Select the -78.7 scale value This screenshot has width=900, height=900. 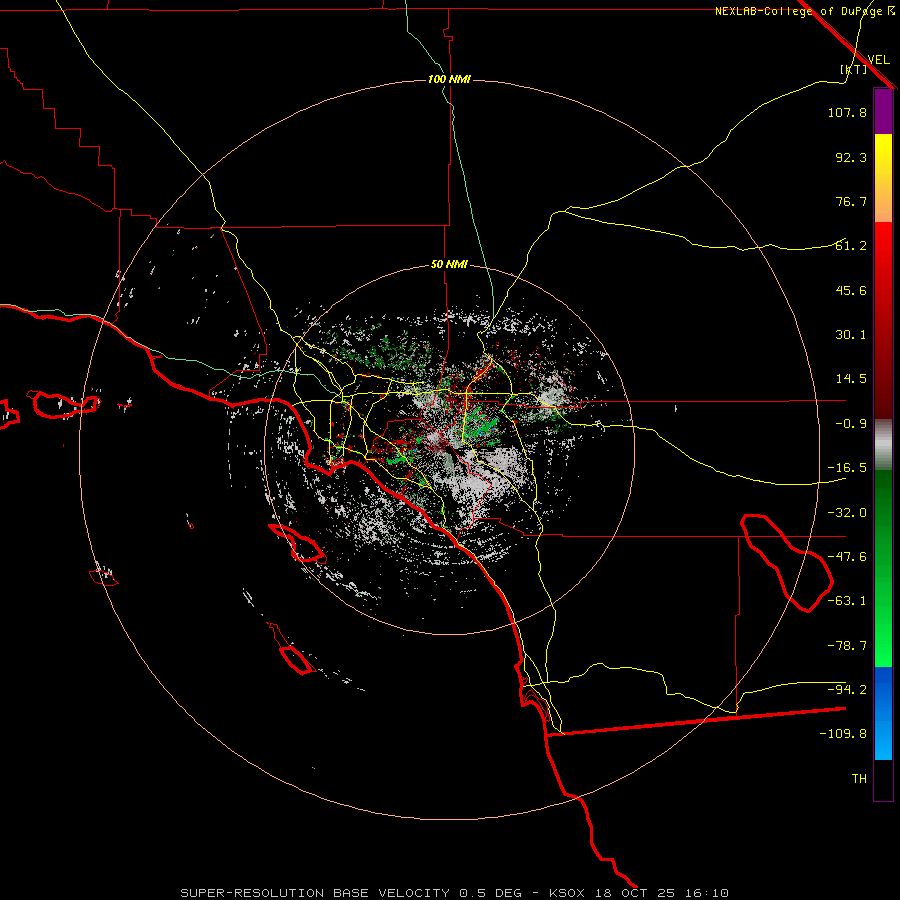pos(847,646)
